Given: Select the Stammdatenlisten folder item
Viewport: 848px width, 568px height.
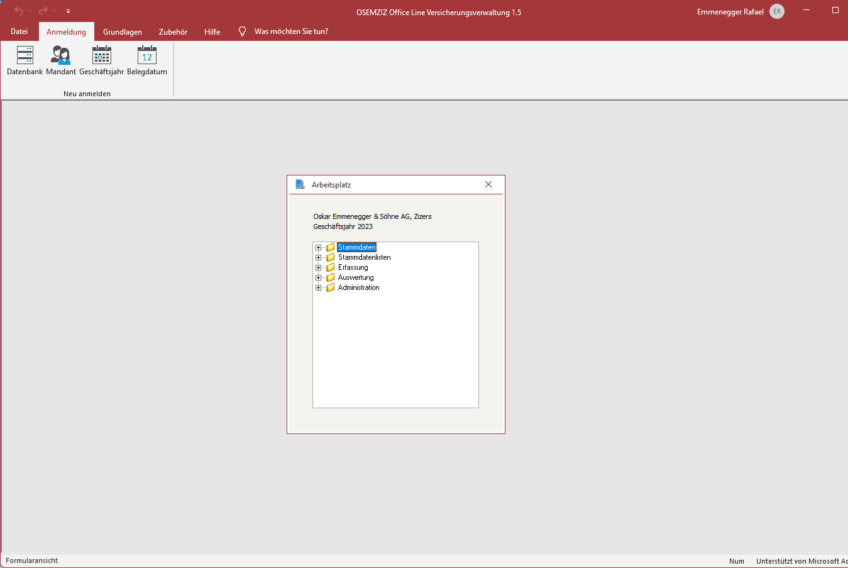Looking at the screenshot, I should tap(364, 257).
